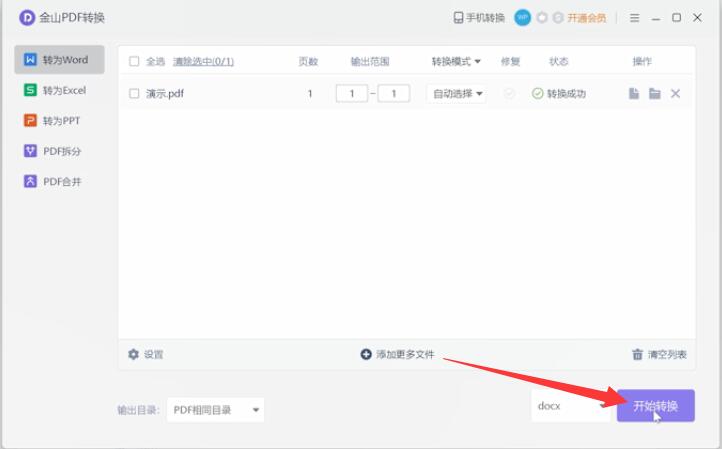The width and height of the screenshot is (722, 449).
Task: Expand the 转换模式 header dropdown
Action: pos(456,61)
